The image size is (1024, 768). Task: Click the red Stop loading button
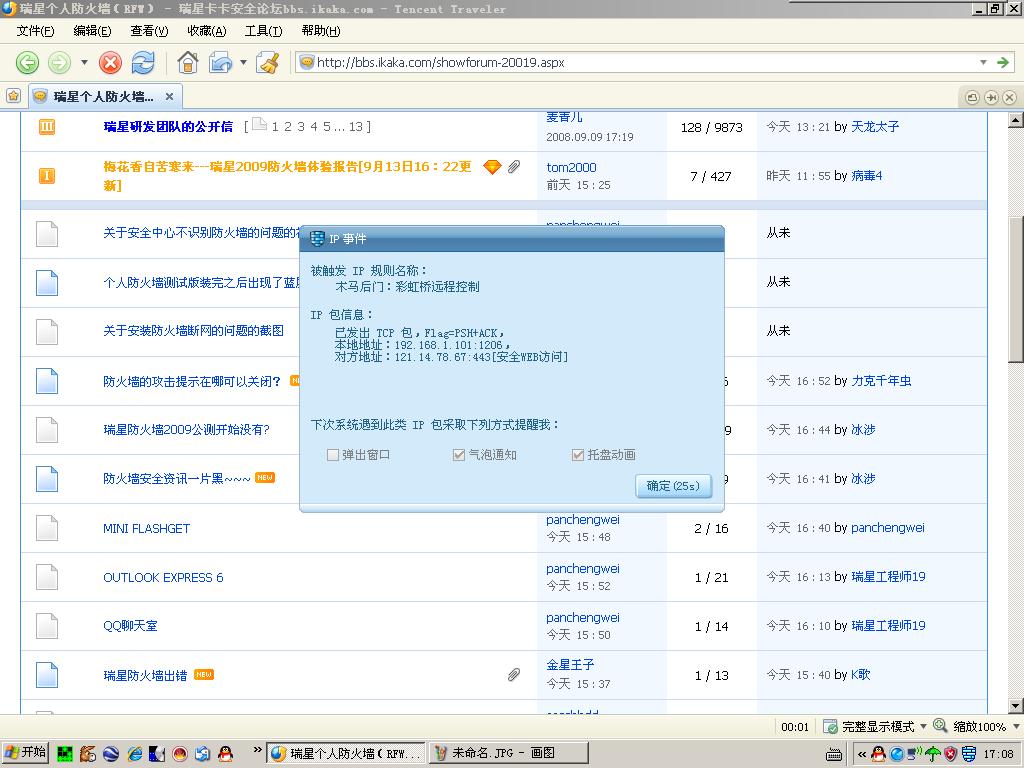tap(111, 63)
